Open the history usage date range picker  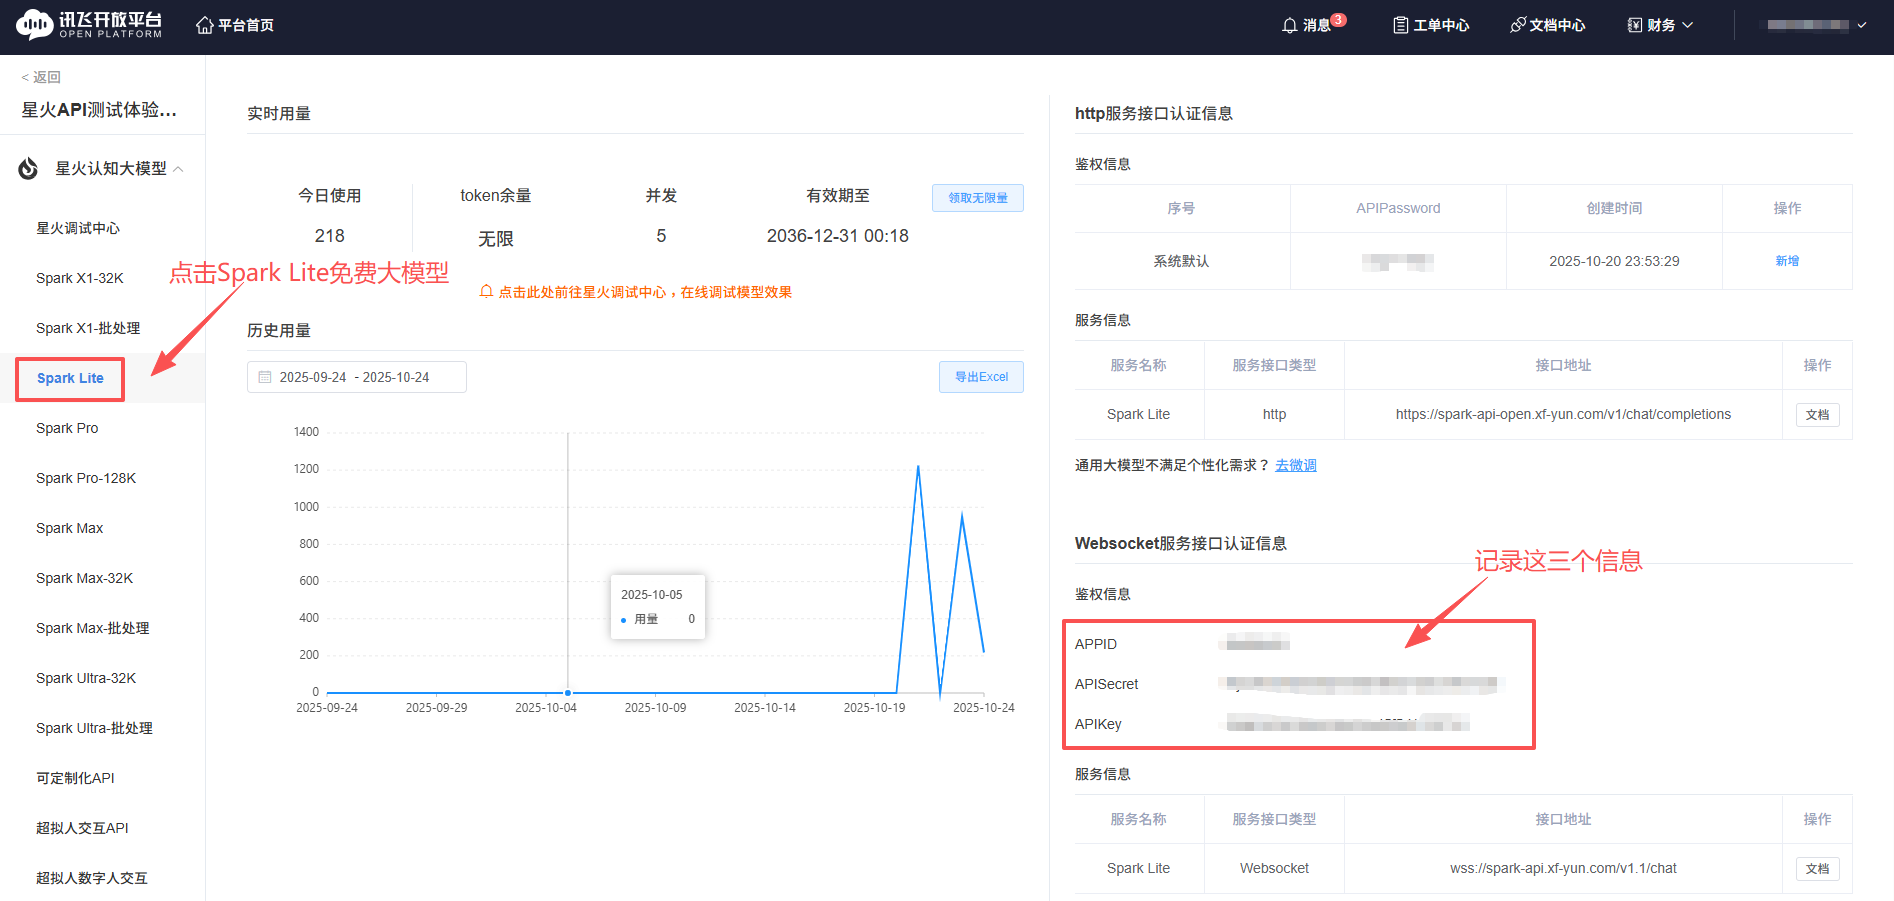click(357, 377)
